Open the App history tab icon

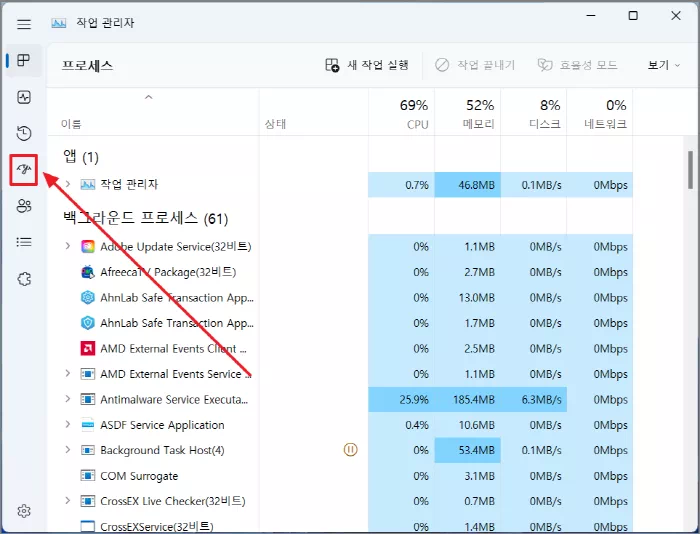(24, 133)
